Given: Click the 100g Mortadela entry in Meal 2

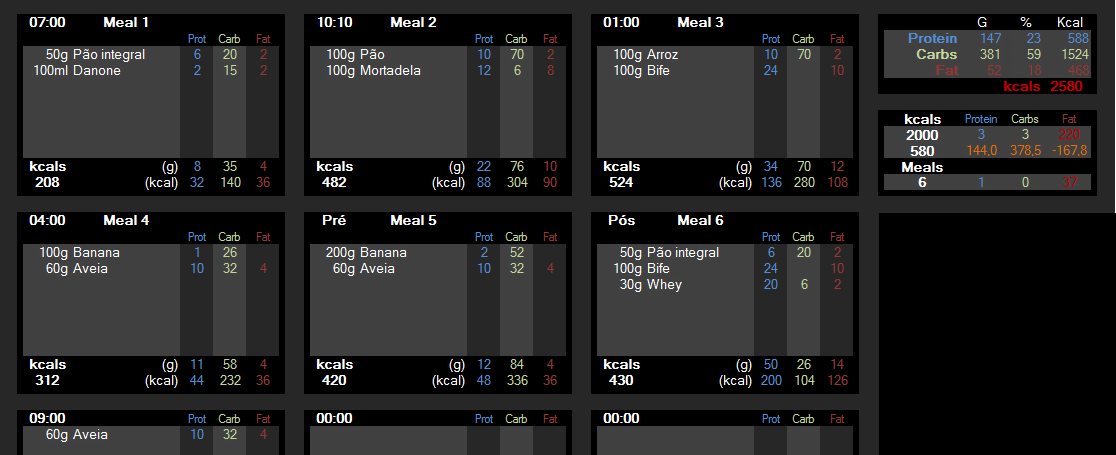Looking at the screenshot, I should 373,71.
